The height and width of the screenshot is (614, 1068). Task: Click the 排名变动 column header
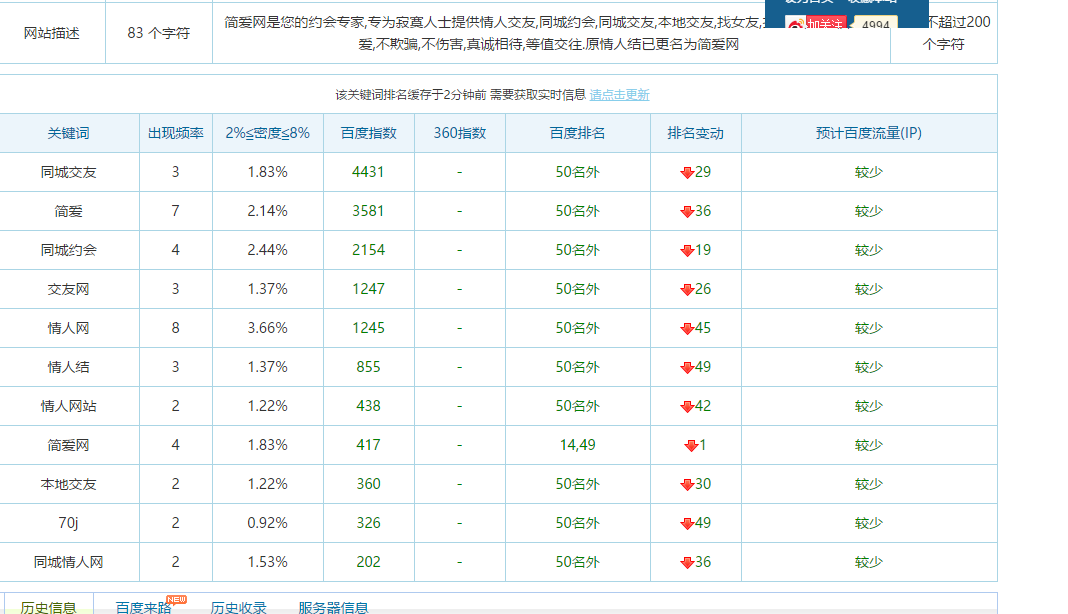click(695, 133)
